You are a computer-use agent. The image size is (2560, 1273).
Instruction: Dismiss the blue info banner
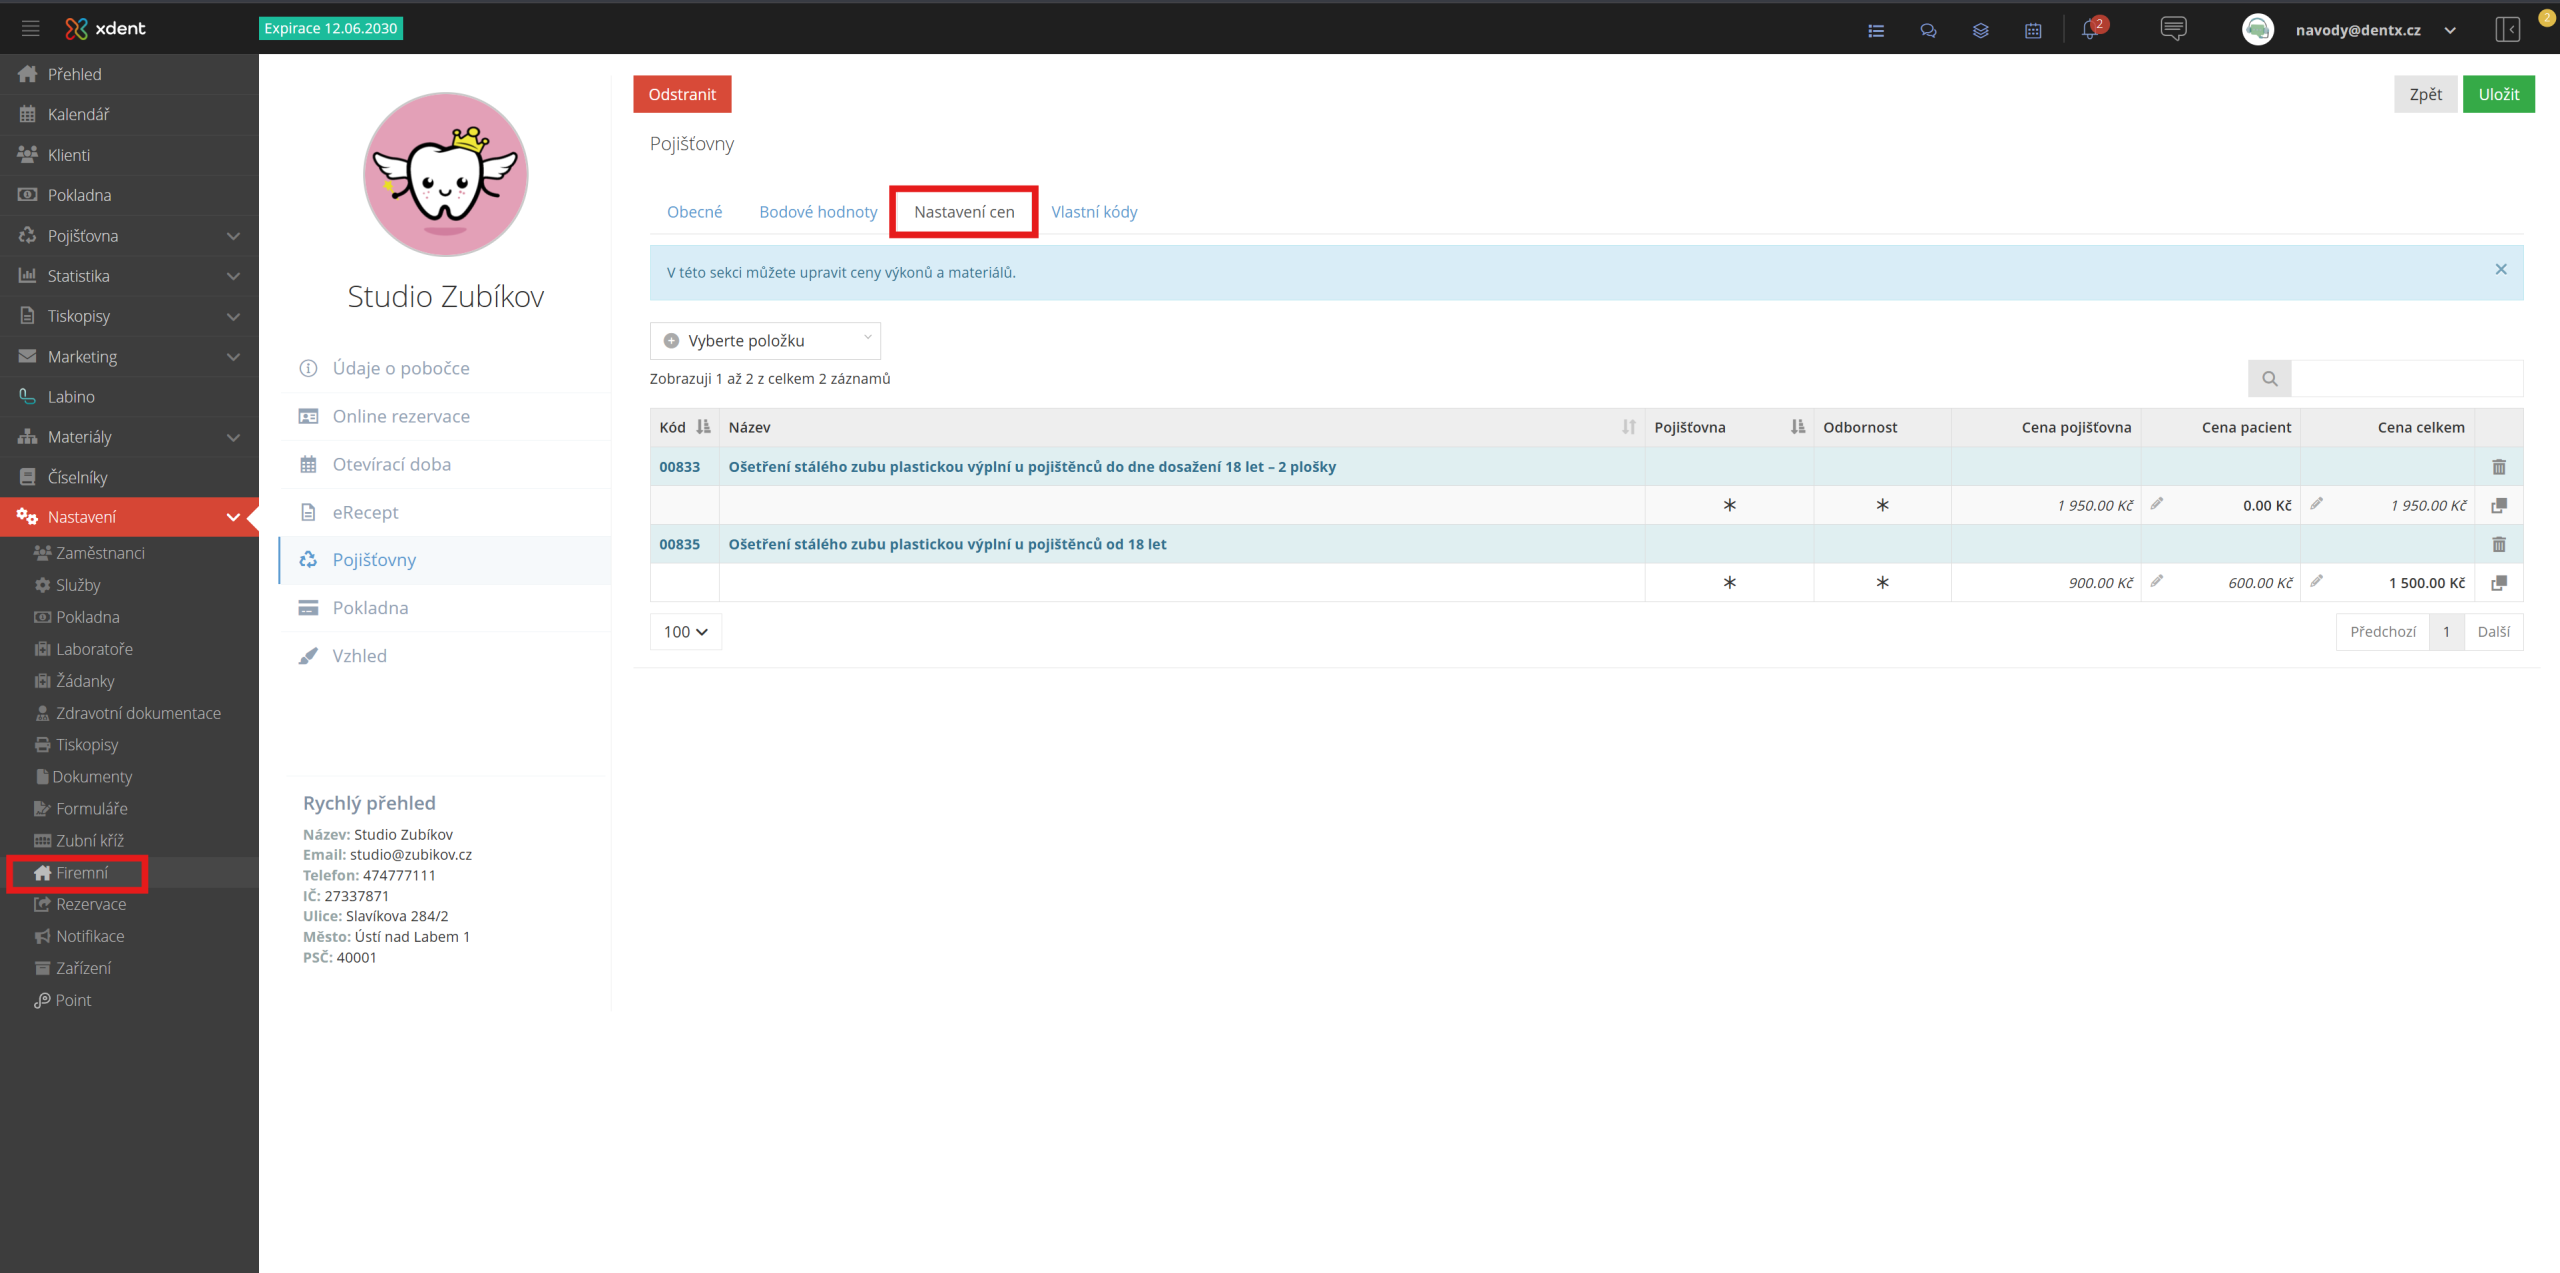(x=2501, y=269)
